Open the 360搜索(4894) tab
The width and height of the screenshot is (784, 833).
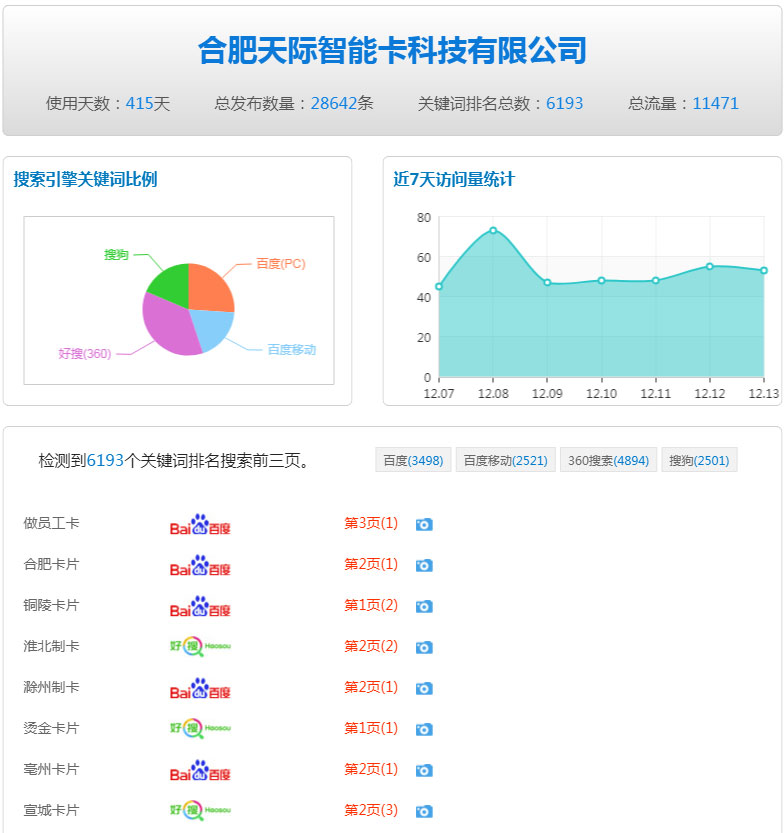608,460
